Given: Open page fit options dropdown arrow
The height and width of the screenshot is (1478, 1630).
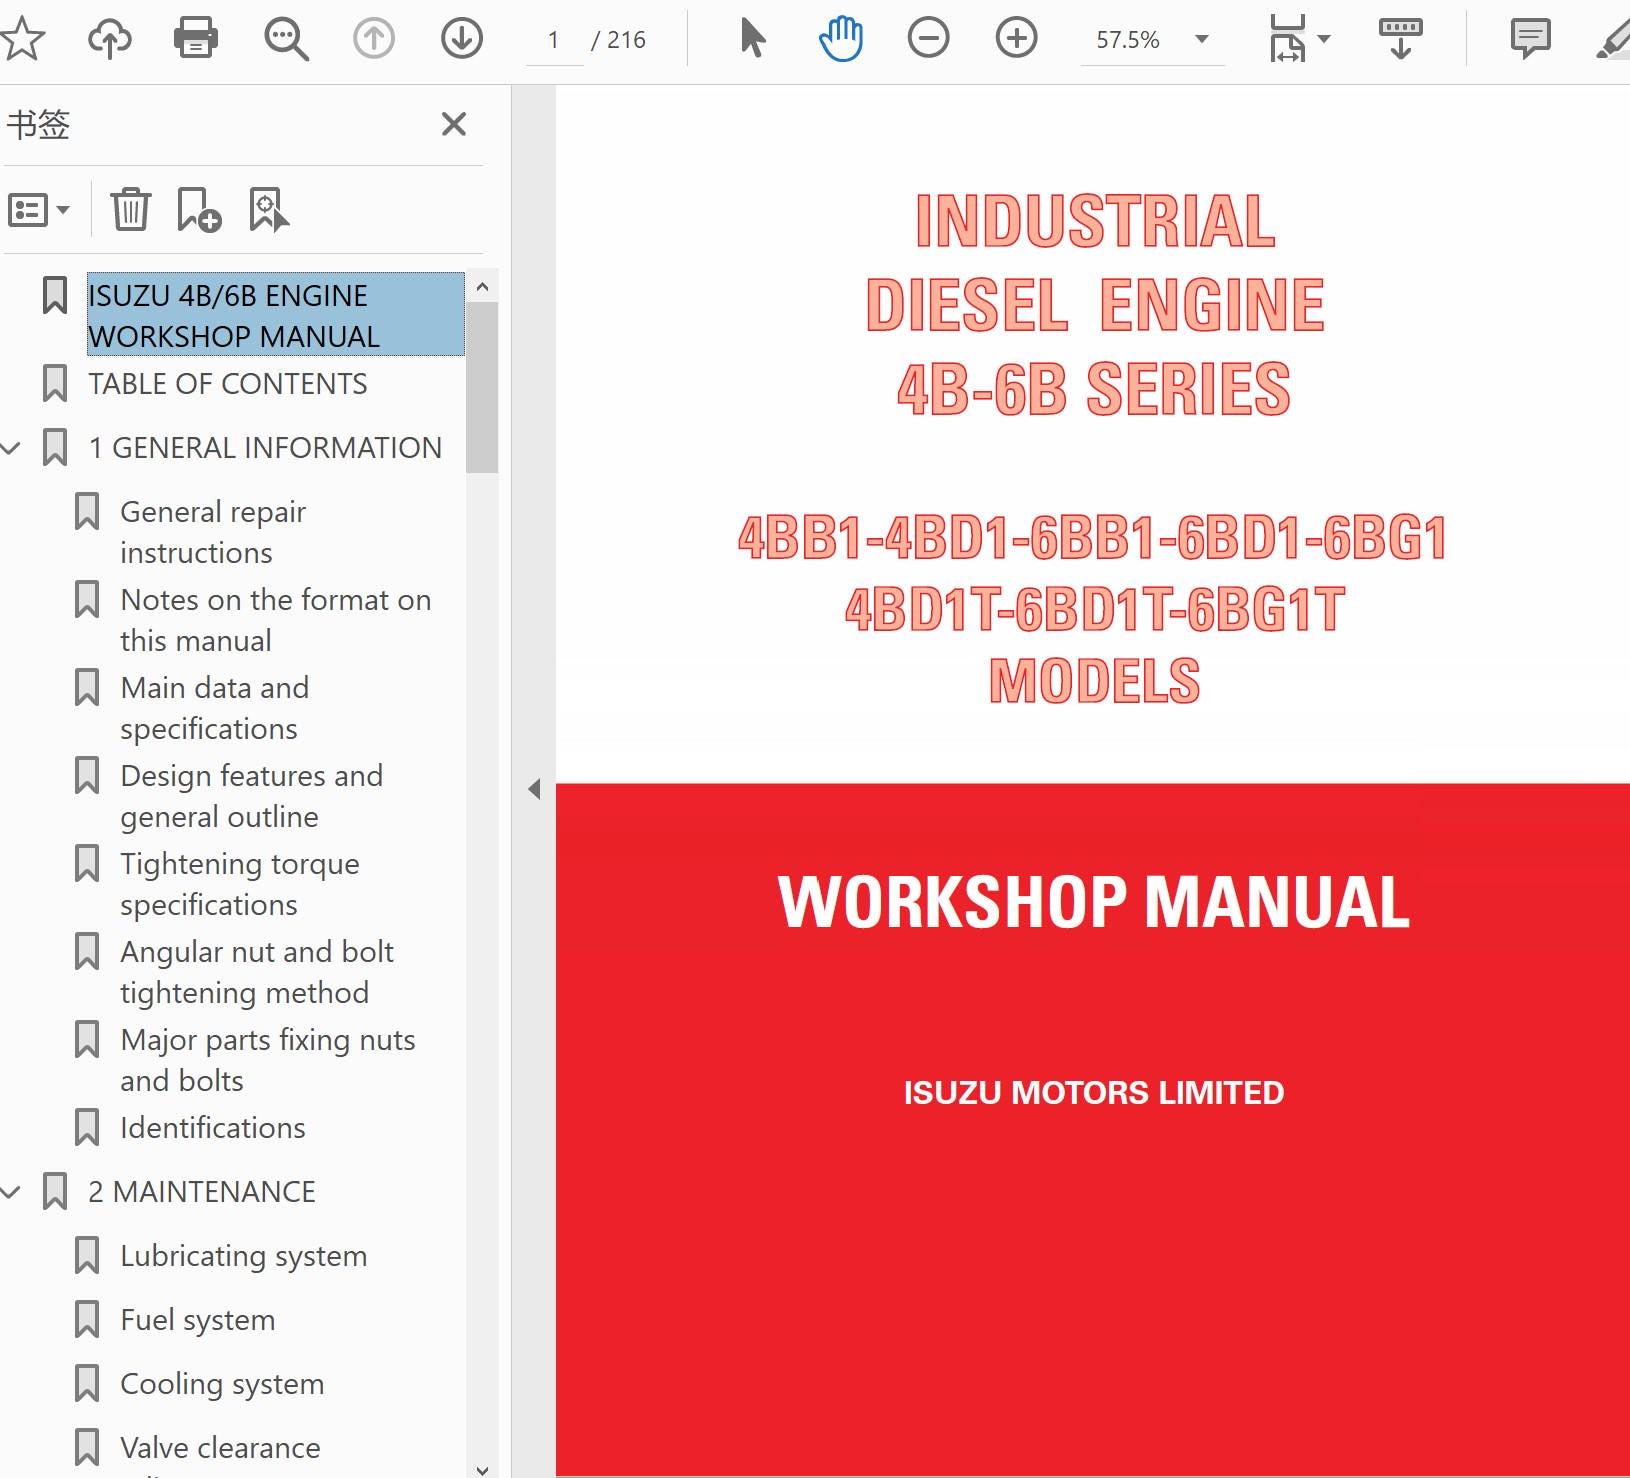Looking at the screenshot, I should [x=1324, y=39].
